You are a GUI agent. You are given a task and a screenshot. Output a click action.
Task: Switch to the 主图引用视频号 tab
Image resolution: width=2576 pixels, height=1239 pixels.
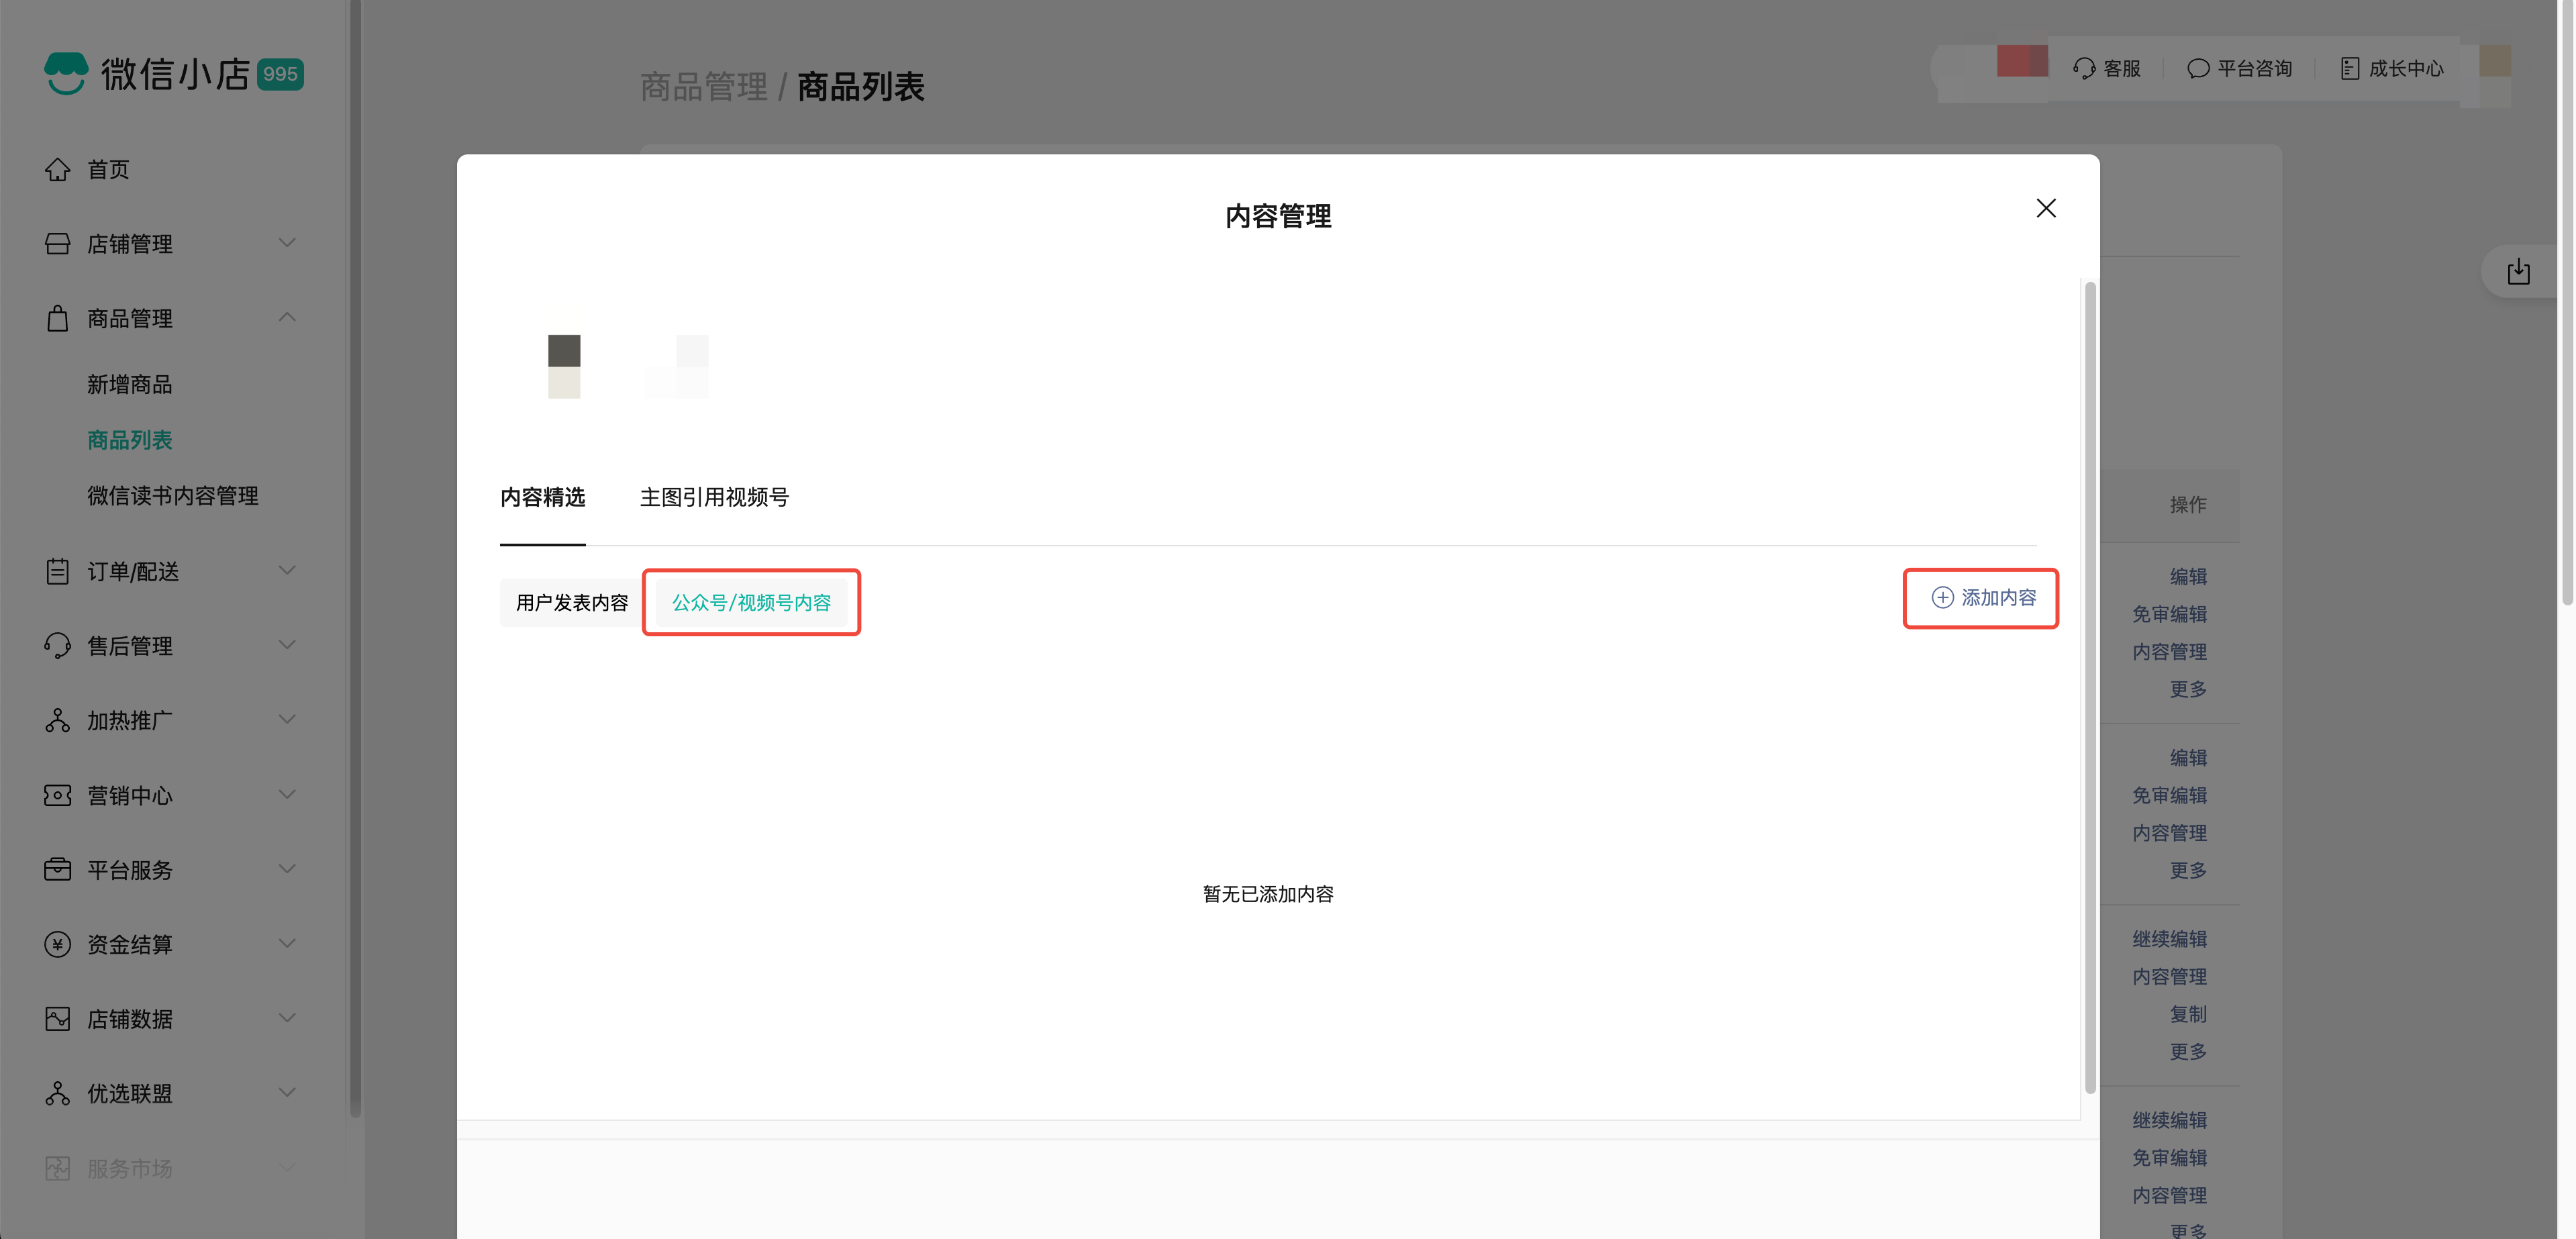714,497
